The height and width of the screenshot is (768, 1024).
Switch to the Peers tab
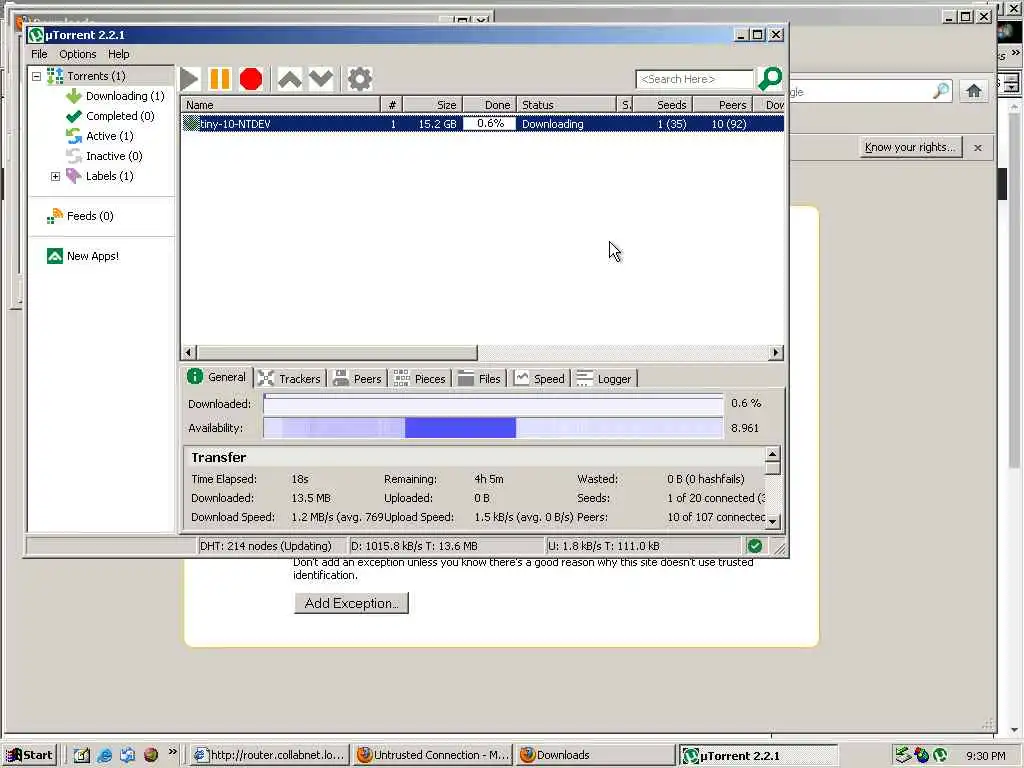357,379
